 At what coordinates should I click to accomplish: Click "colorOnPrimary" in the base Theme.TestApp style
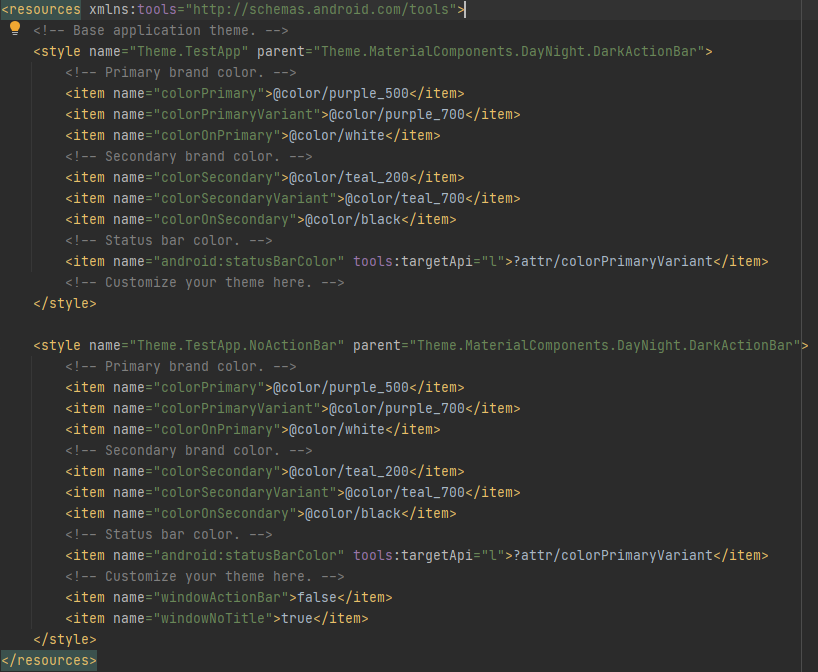point(217,136)
